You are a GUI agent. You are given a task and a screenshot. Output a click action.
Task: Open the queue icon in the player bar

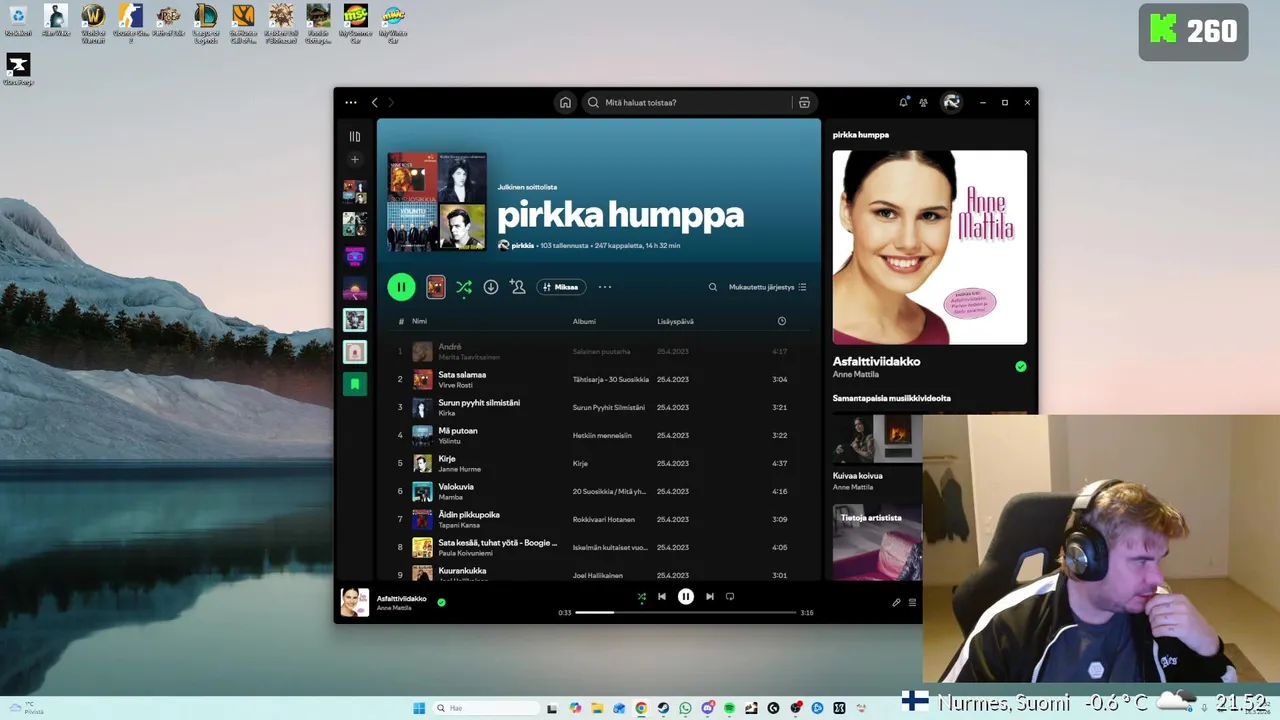[912, 602]
